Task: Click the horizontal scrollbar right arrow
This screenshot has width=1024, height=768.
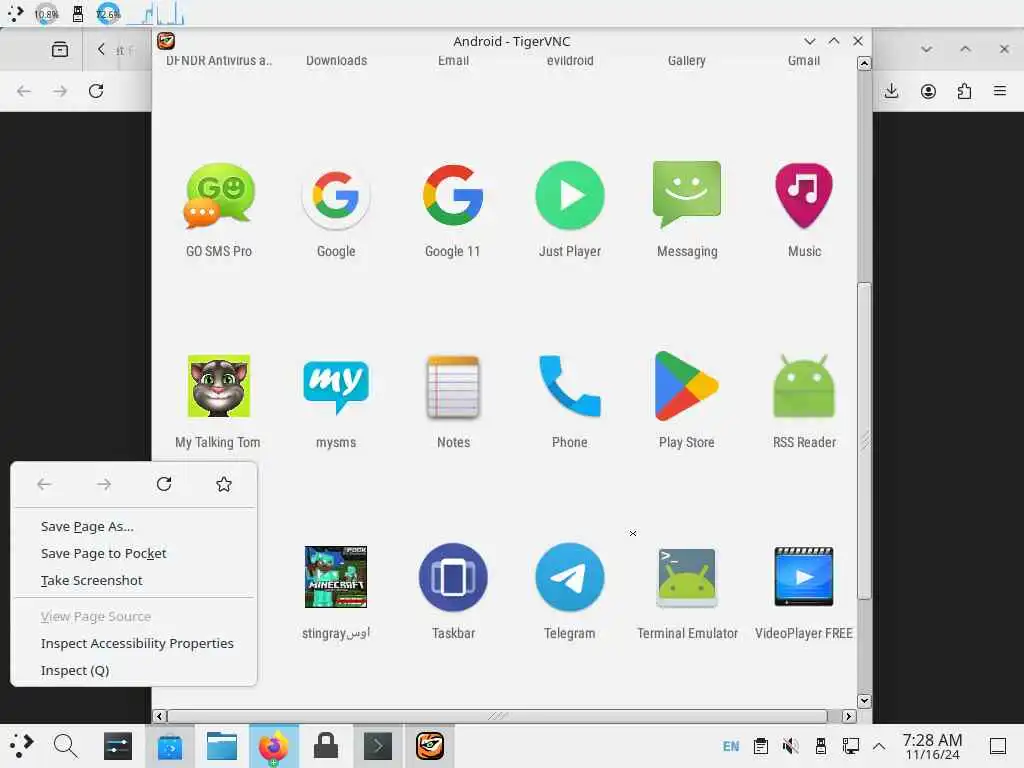Action: tap(848, 716)
